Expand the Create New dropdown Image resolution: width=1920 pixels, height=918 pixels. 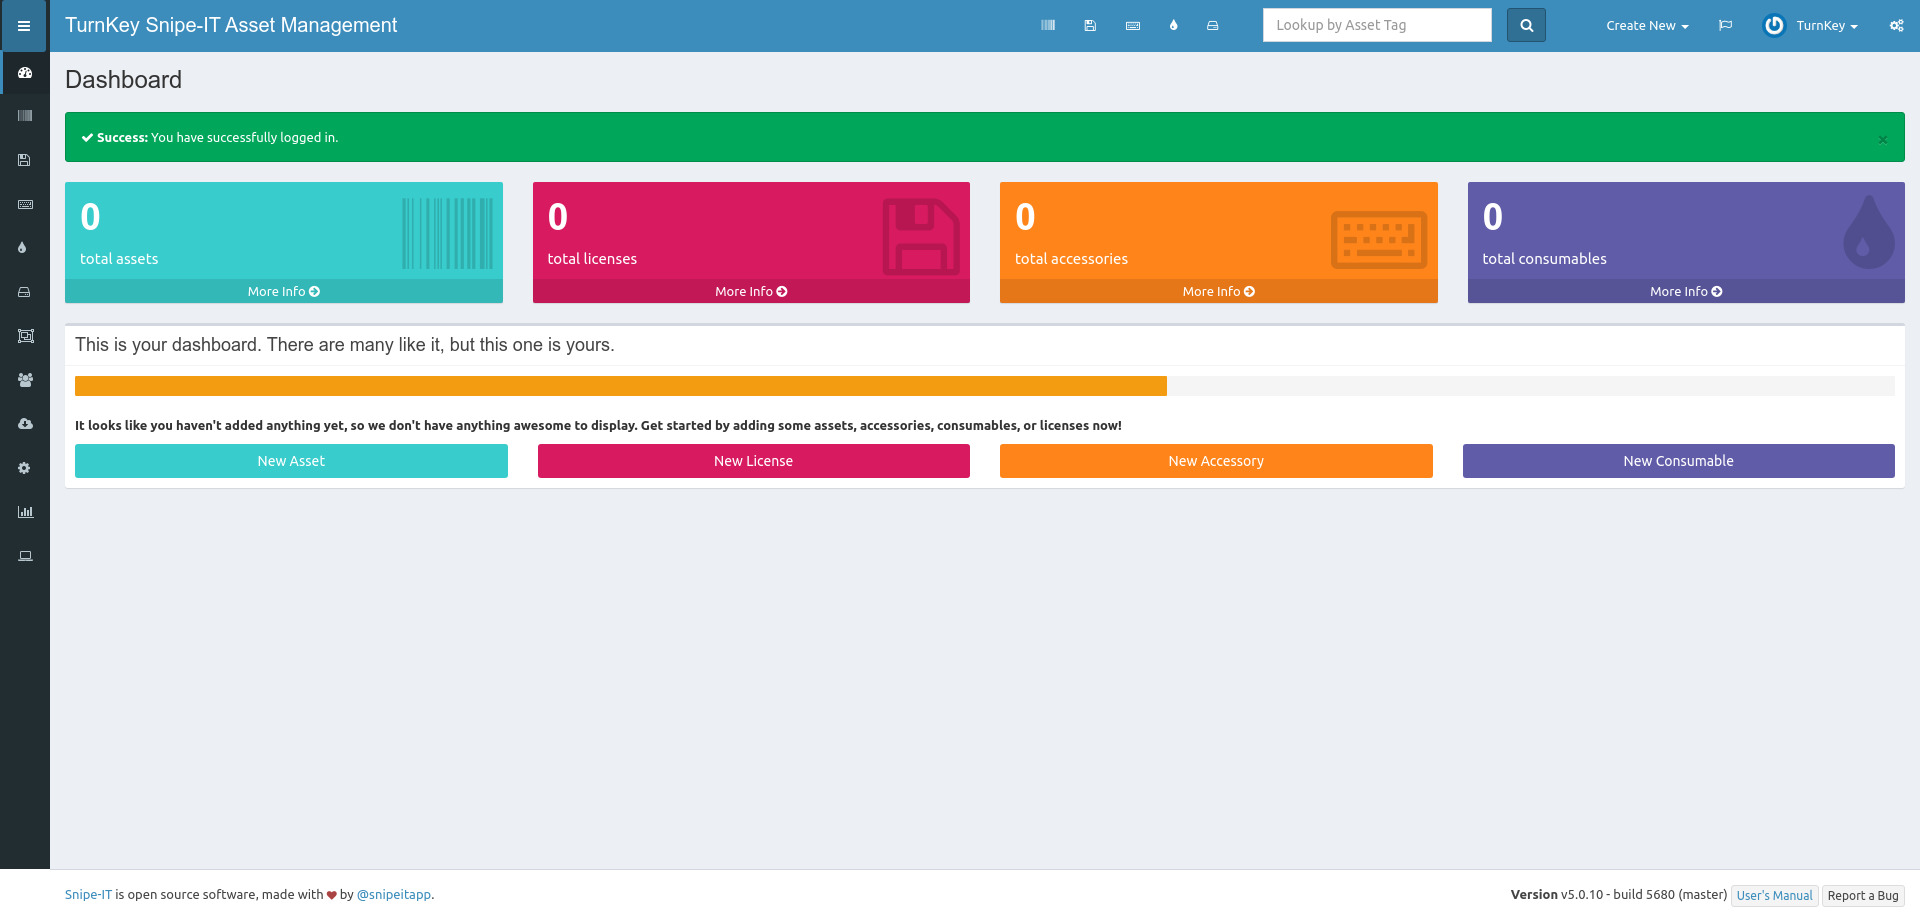[x=1646, y=26]
